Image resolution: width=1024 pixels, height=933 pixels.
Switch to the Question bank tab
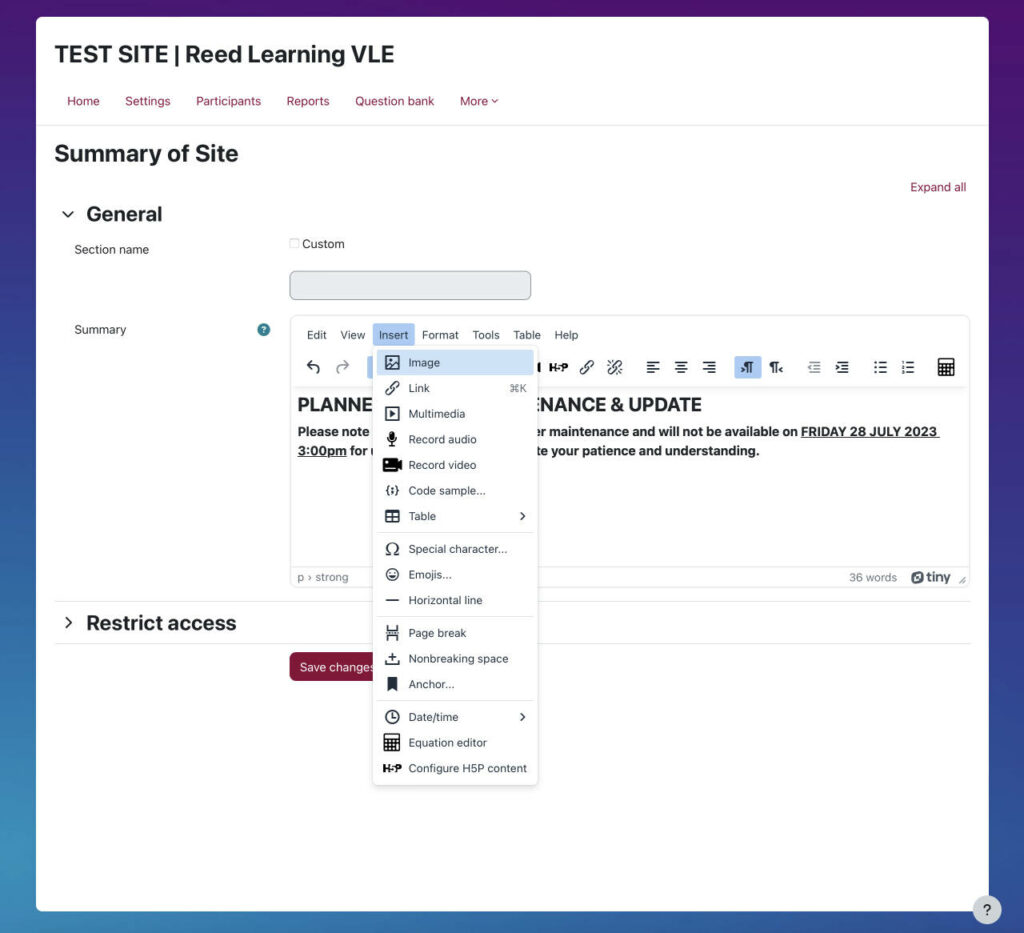[394, 101]
